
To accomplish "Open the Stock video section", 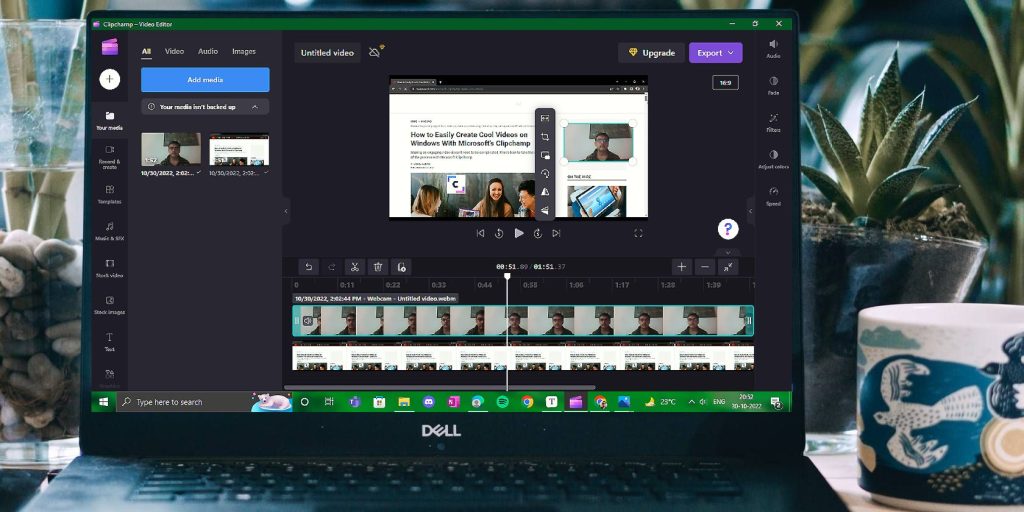I will tap(110, 268).
